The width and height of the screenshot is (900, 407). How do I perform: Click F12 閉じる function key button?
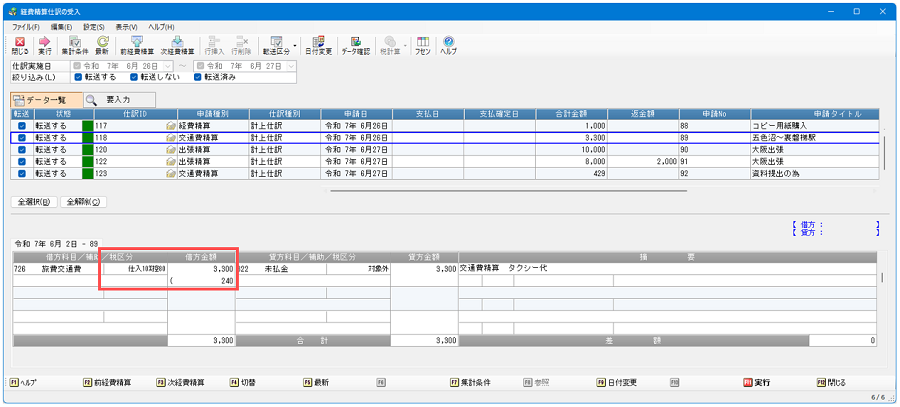pyautogui.click(x=831, y=382)
